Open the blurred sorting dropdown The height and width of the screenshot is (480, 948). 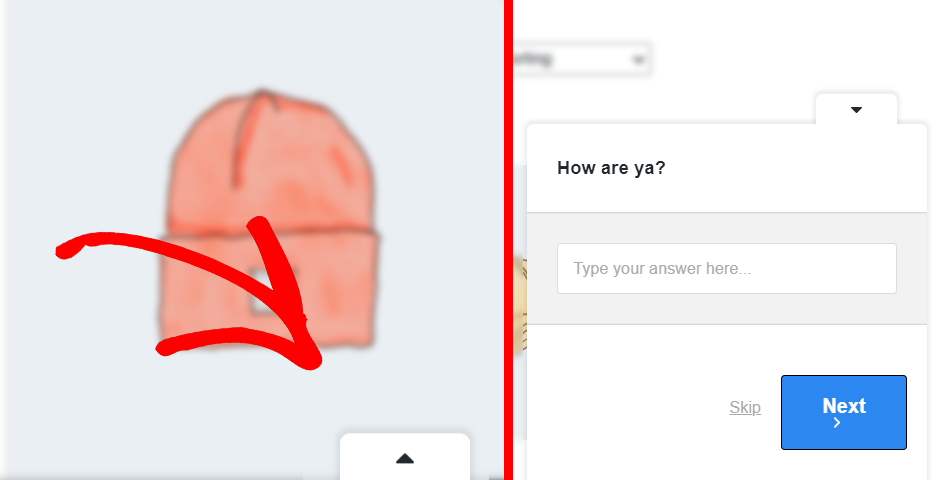click(x=582, y=59)
